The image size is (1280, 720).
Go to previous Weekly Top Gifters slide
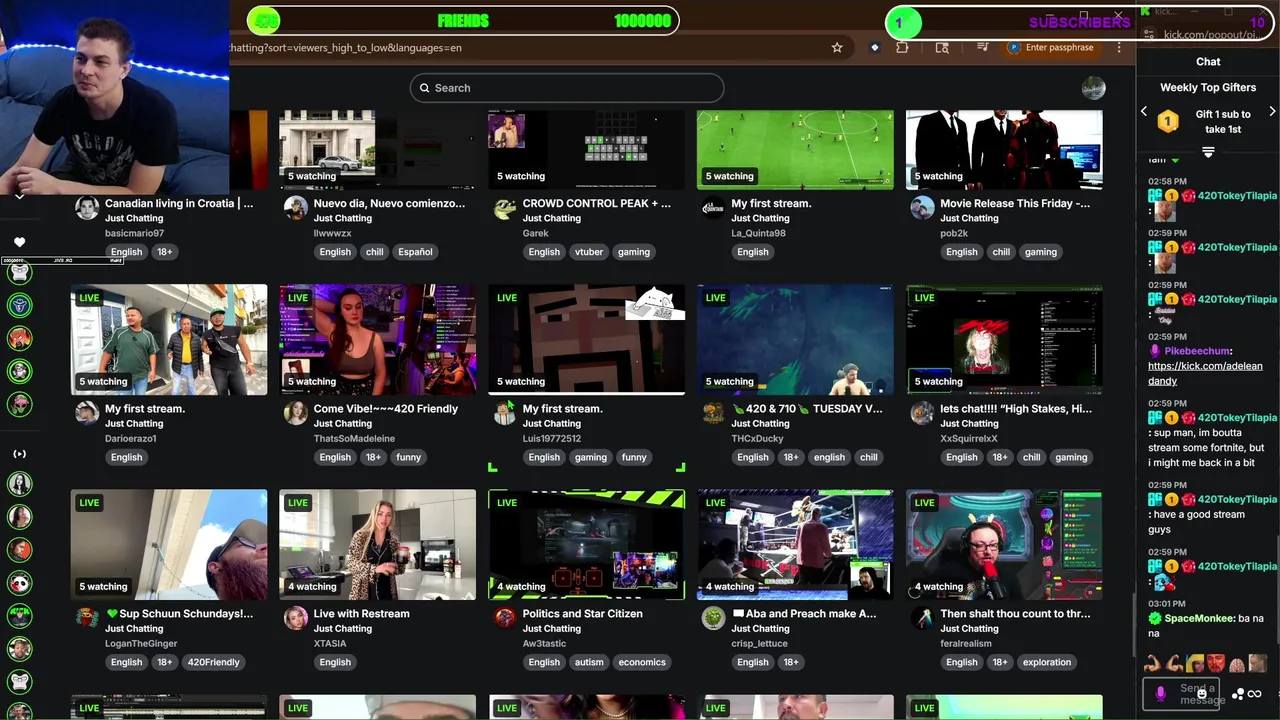point(1144,112)
